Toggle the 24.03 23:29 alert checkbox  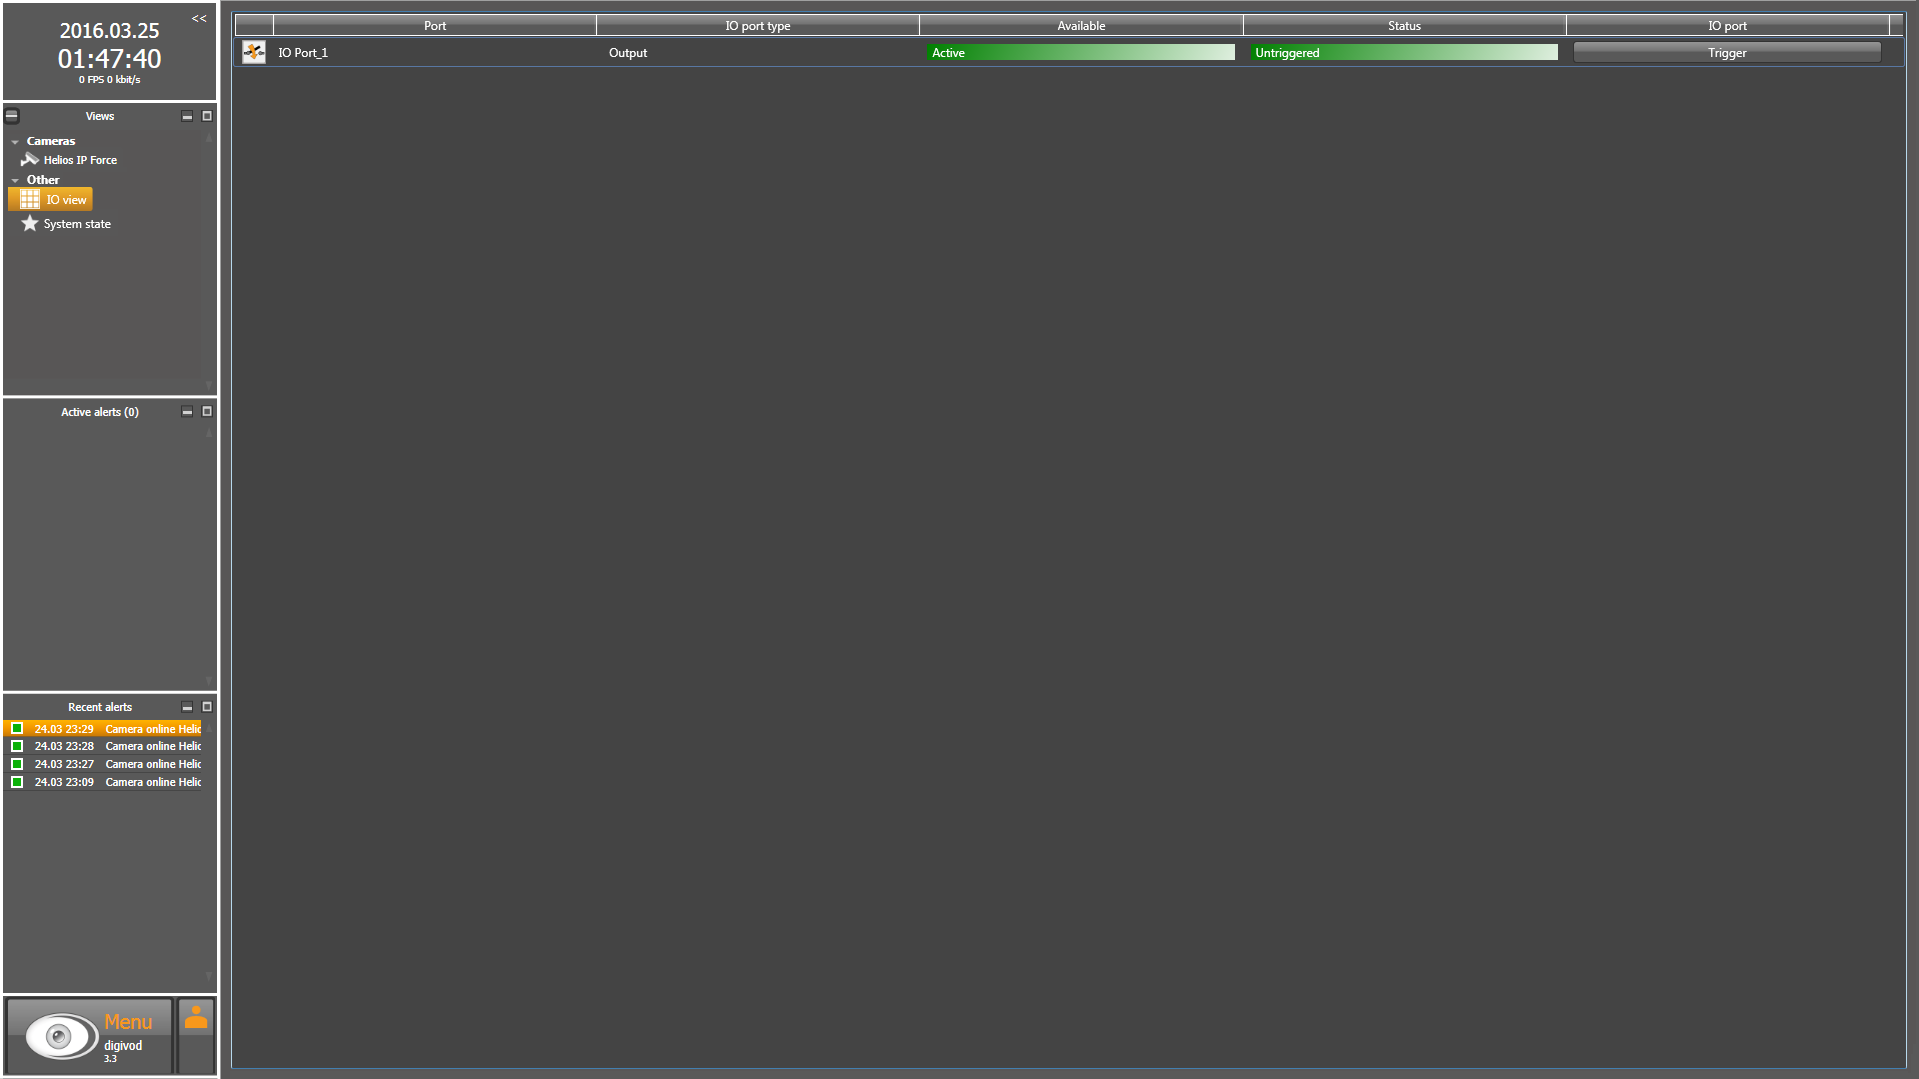tap(17, 729)
